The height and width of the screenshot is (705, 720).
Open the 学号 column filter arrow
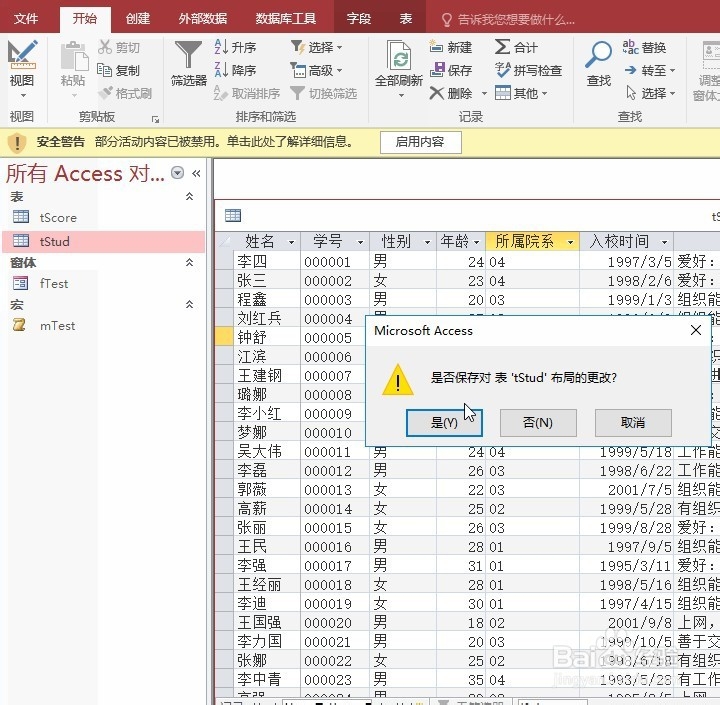click(360, 242)
